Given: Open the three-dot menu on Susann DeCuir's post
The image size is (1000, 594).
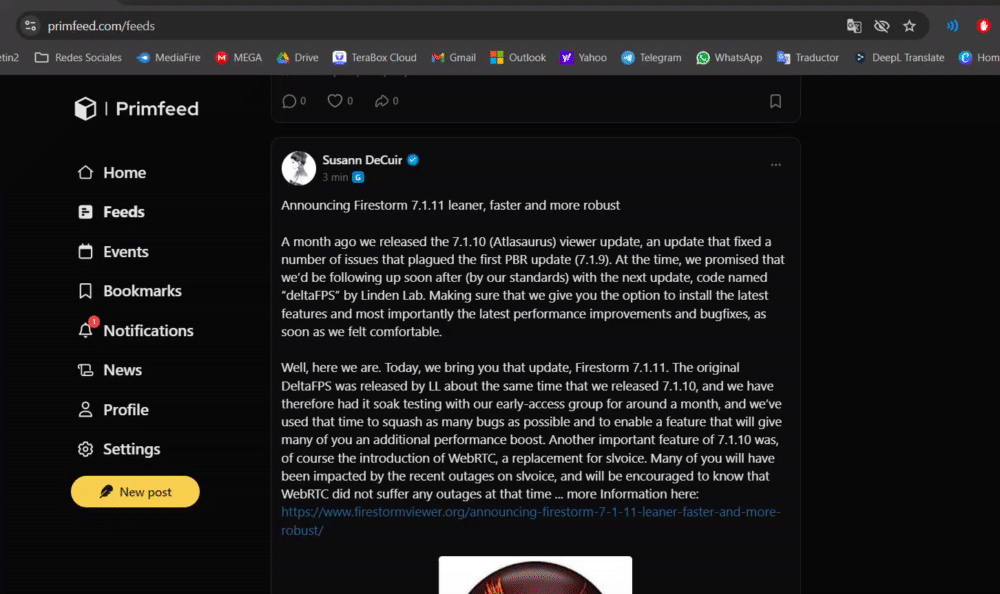Looking at the screenshot, I should coord(775,165).
